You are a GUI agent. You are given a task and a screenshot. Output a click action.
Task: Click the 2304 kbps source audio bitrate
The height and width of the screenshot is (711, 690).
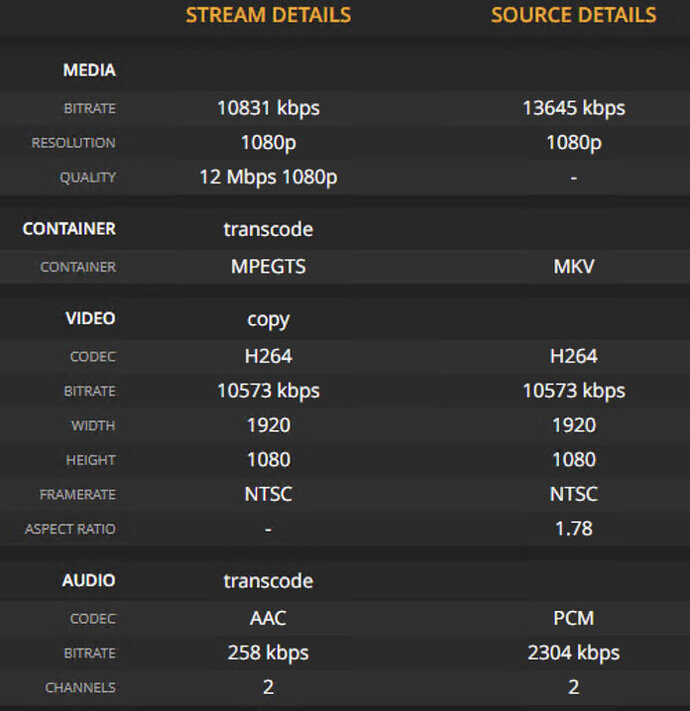pyautogui.click(x=573, y=653)
